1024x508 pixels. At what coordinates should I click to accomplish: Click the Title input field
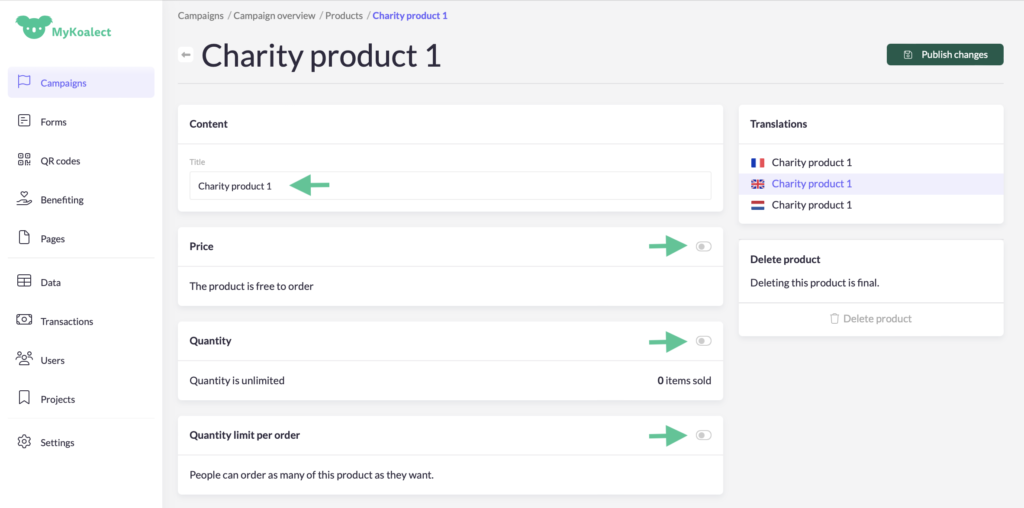click(x=450, y=186)
